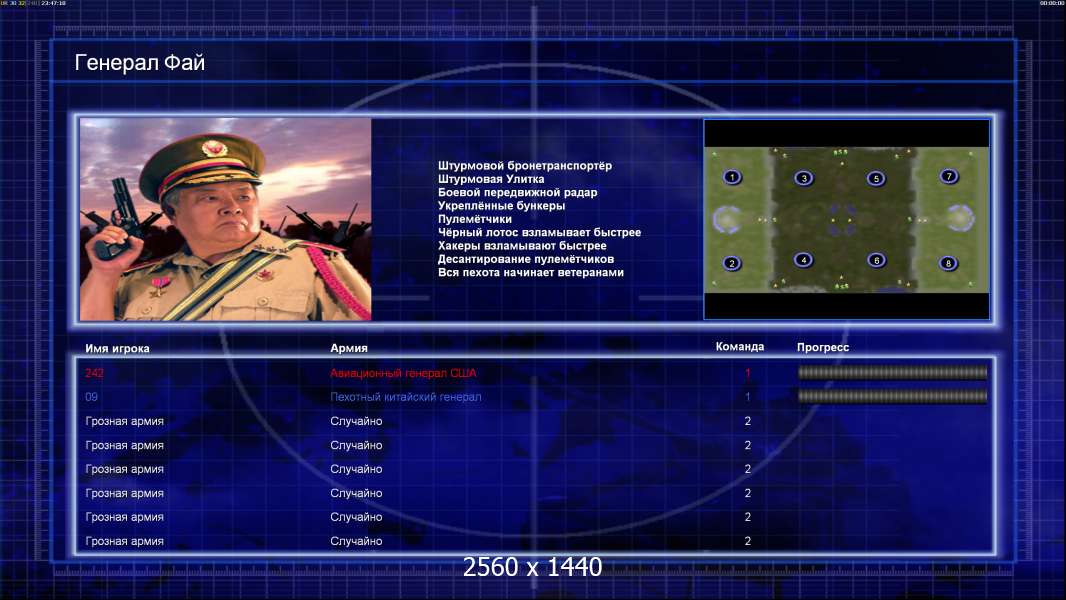The image size is (1066, 600).
Task: Click the 'Армия' column header
Action: click(349, 348)
